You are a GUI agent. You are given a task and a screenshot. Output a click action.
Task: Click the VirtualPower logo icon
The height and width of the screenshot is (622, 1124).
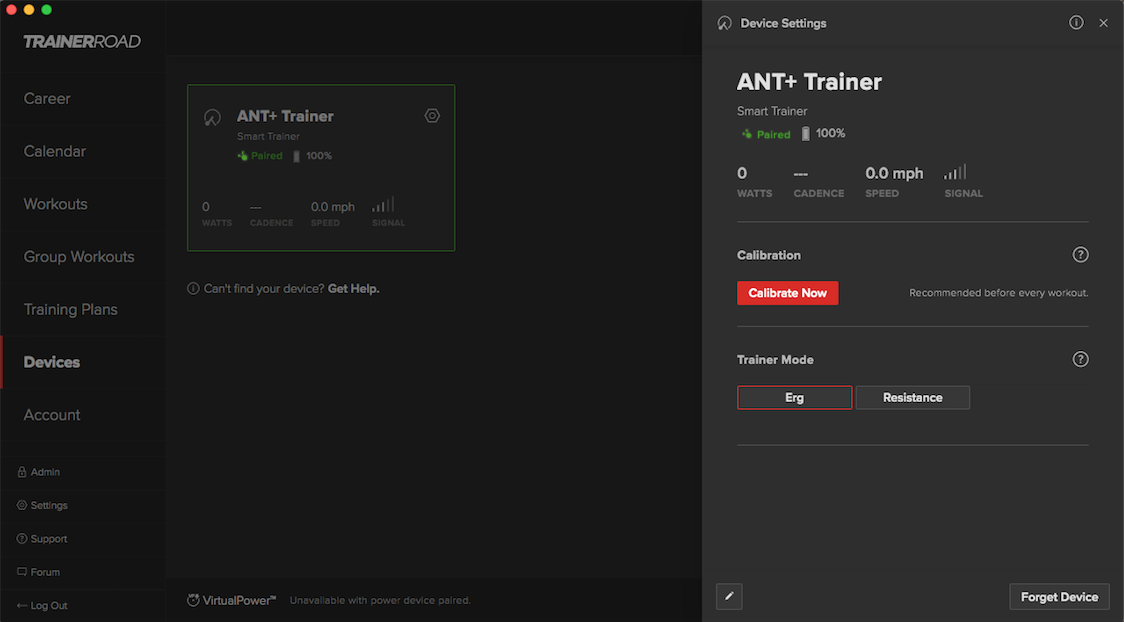click(193, 600)
